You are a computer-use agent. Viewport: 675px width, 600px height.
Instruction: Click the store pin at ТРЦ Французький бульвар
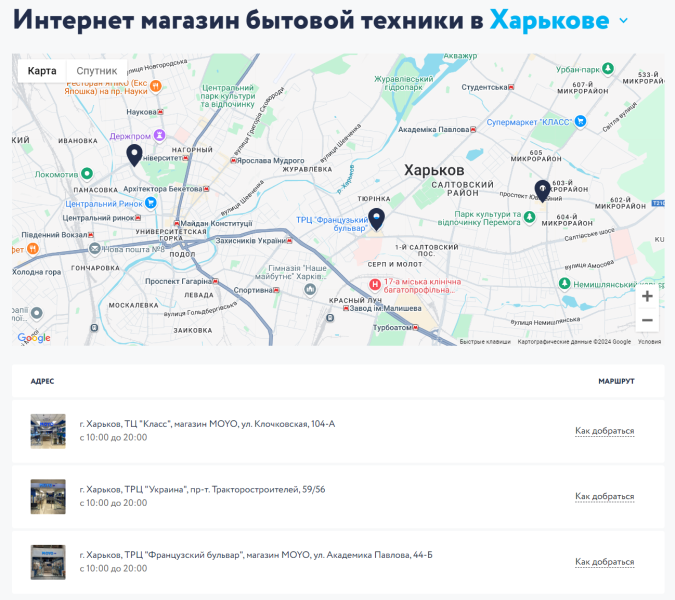pyautogui.click(x=376, y=218)
